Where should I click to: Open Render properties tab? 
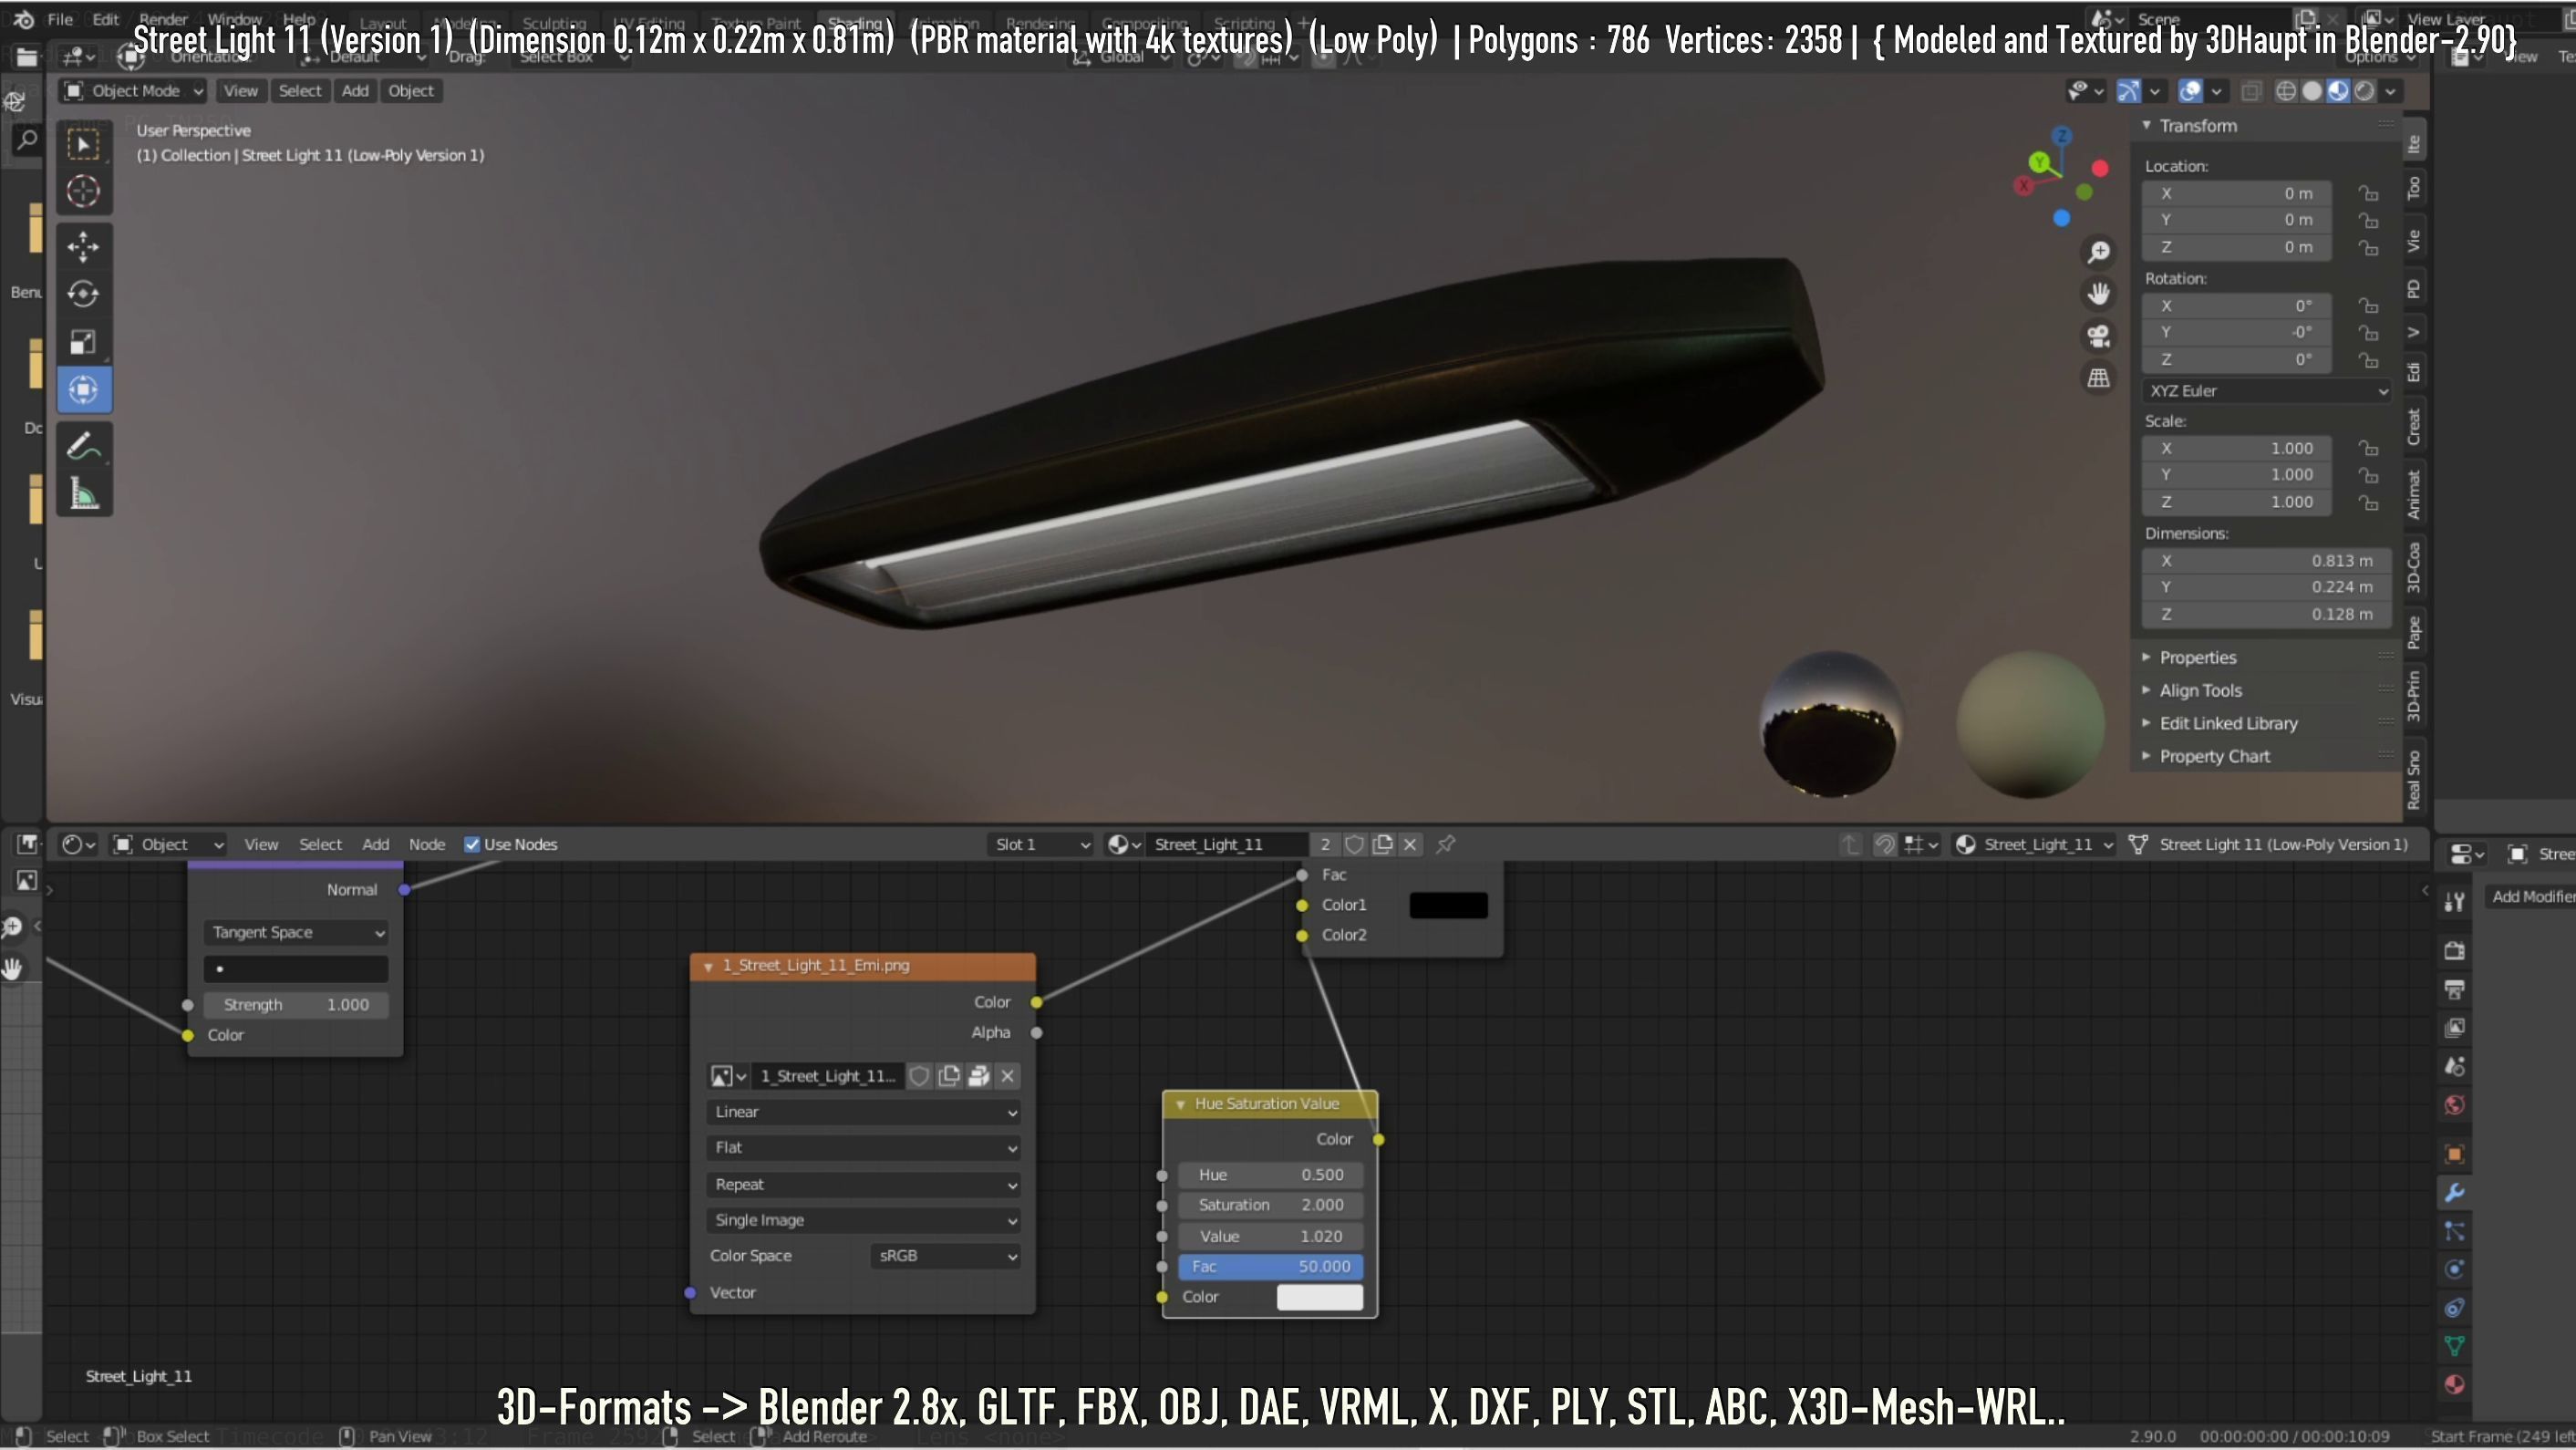2454,950
